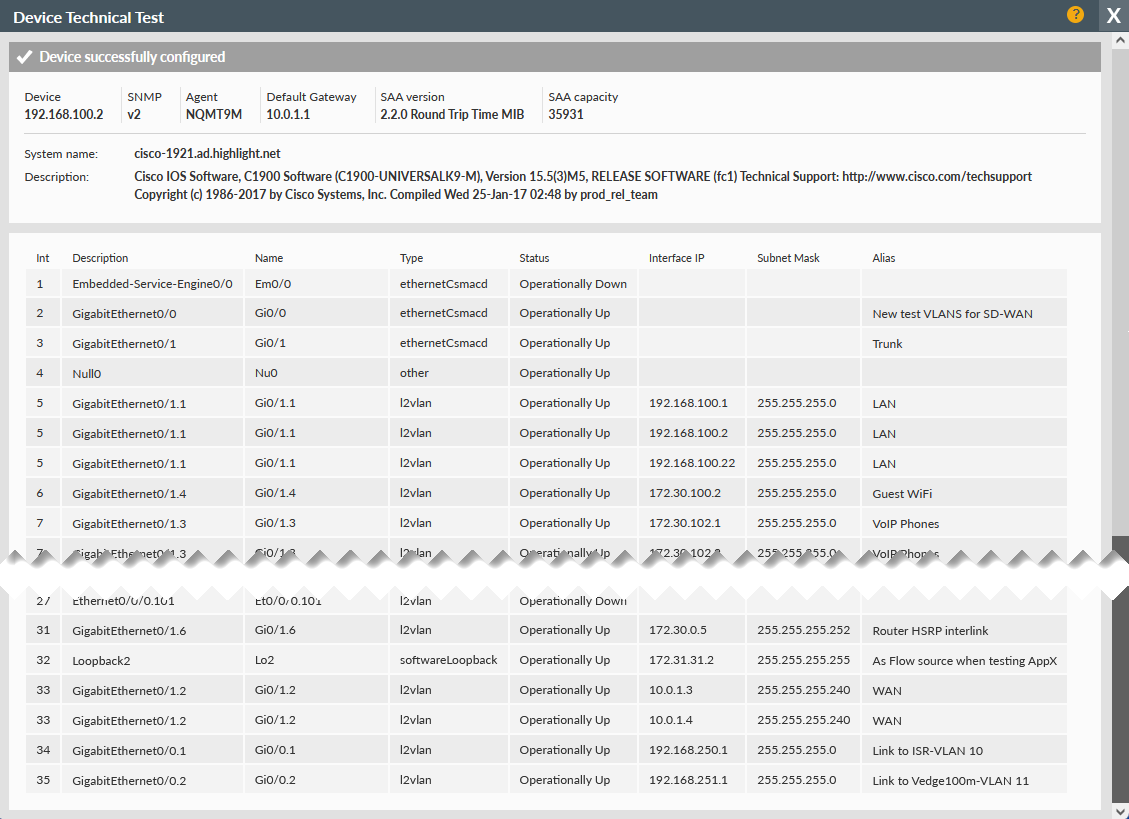Click the scrollbar up arrow

click(1120, 39)
